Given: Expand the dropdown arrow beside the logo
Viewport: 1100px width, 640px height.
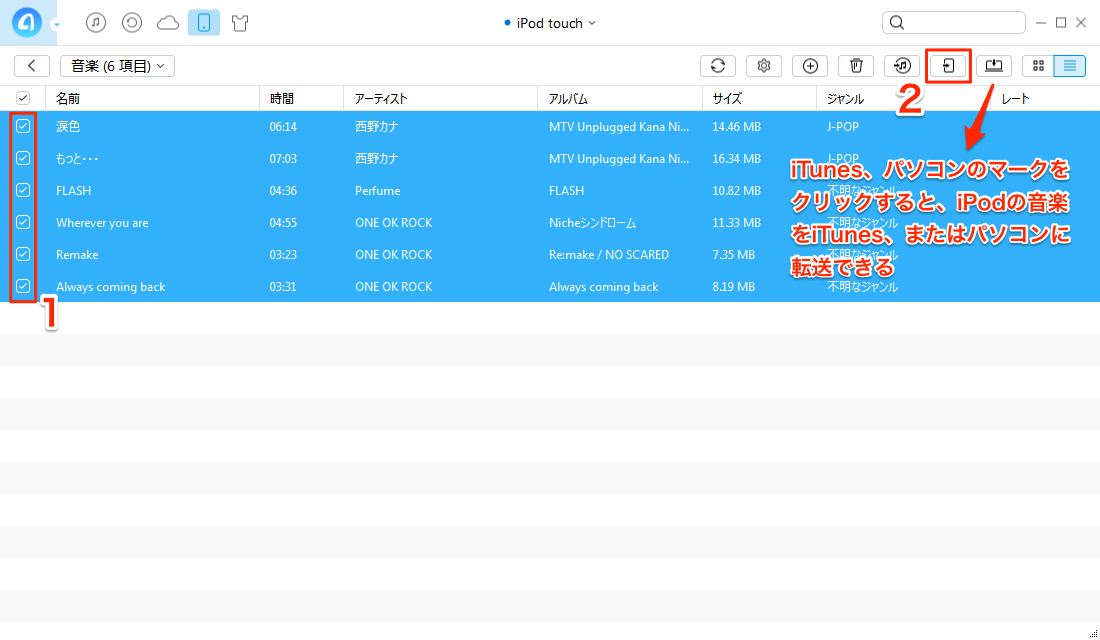Looking at the screenshot, I should (56, 25).
